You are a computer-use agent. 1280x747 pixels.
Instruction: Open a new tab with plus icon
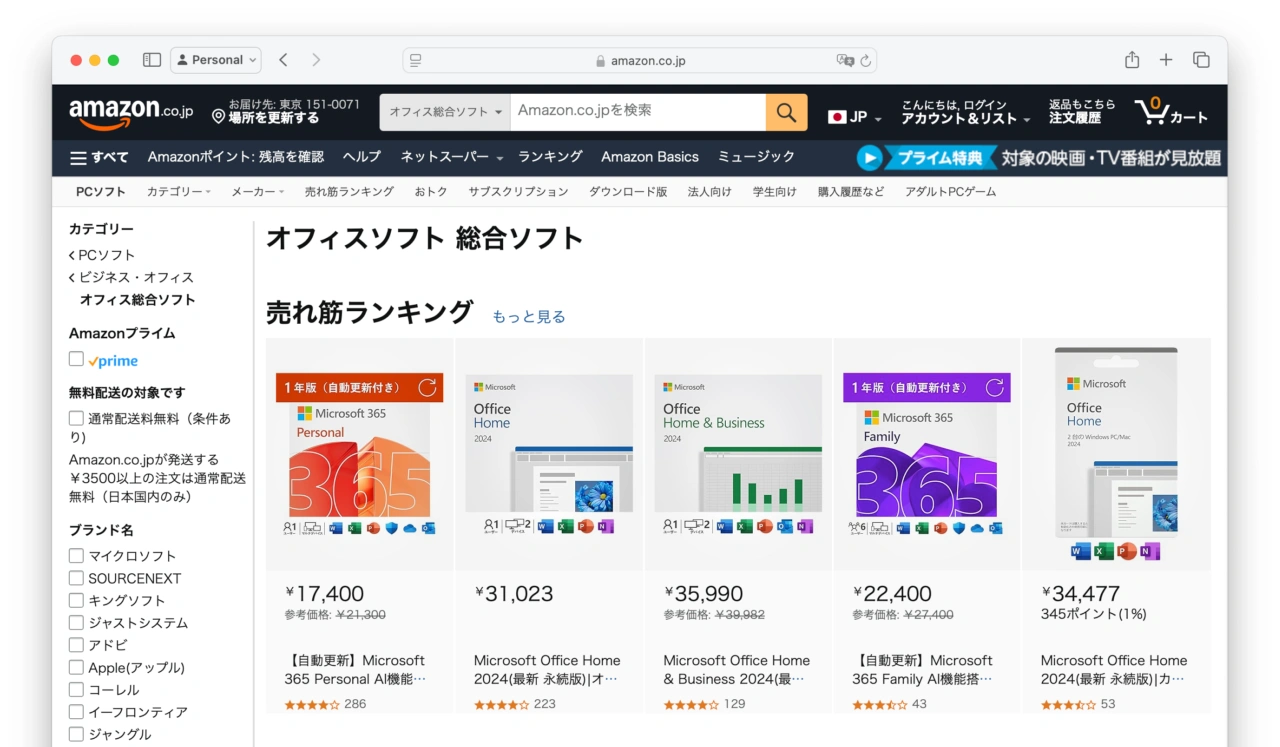click(x=1166, y=60)
